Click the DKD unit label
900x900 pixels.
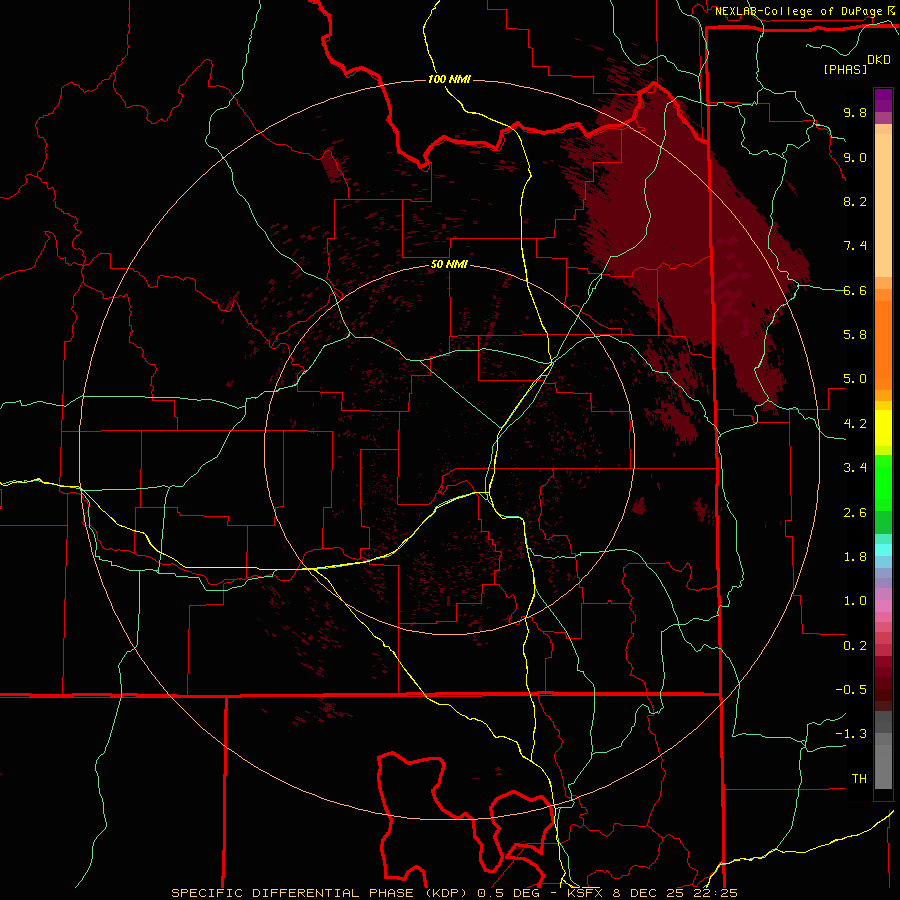[878, 60]
